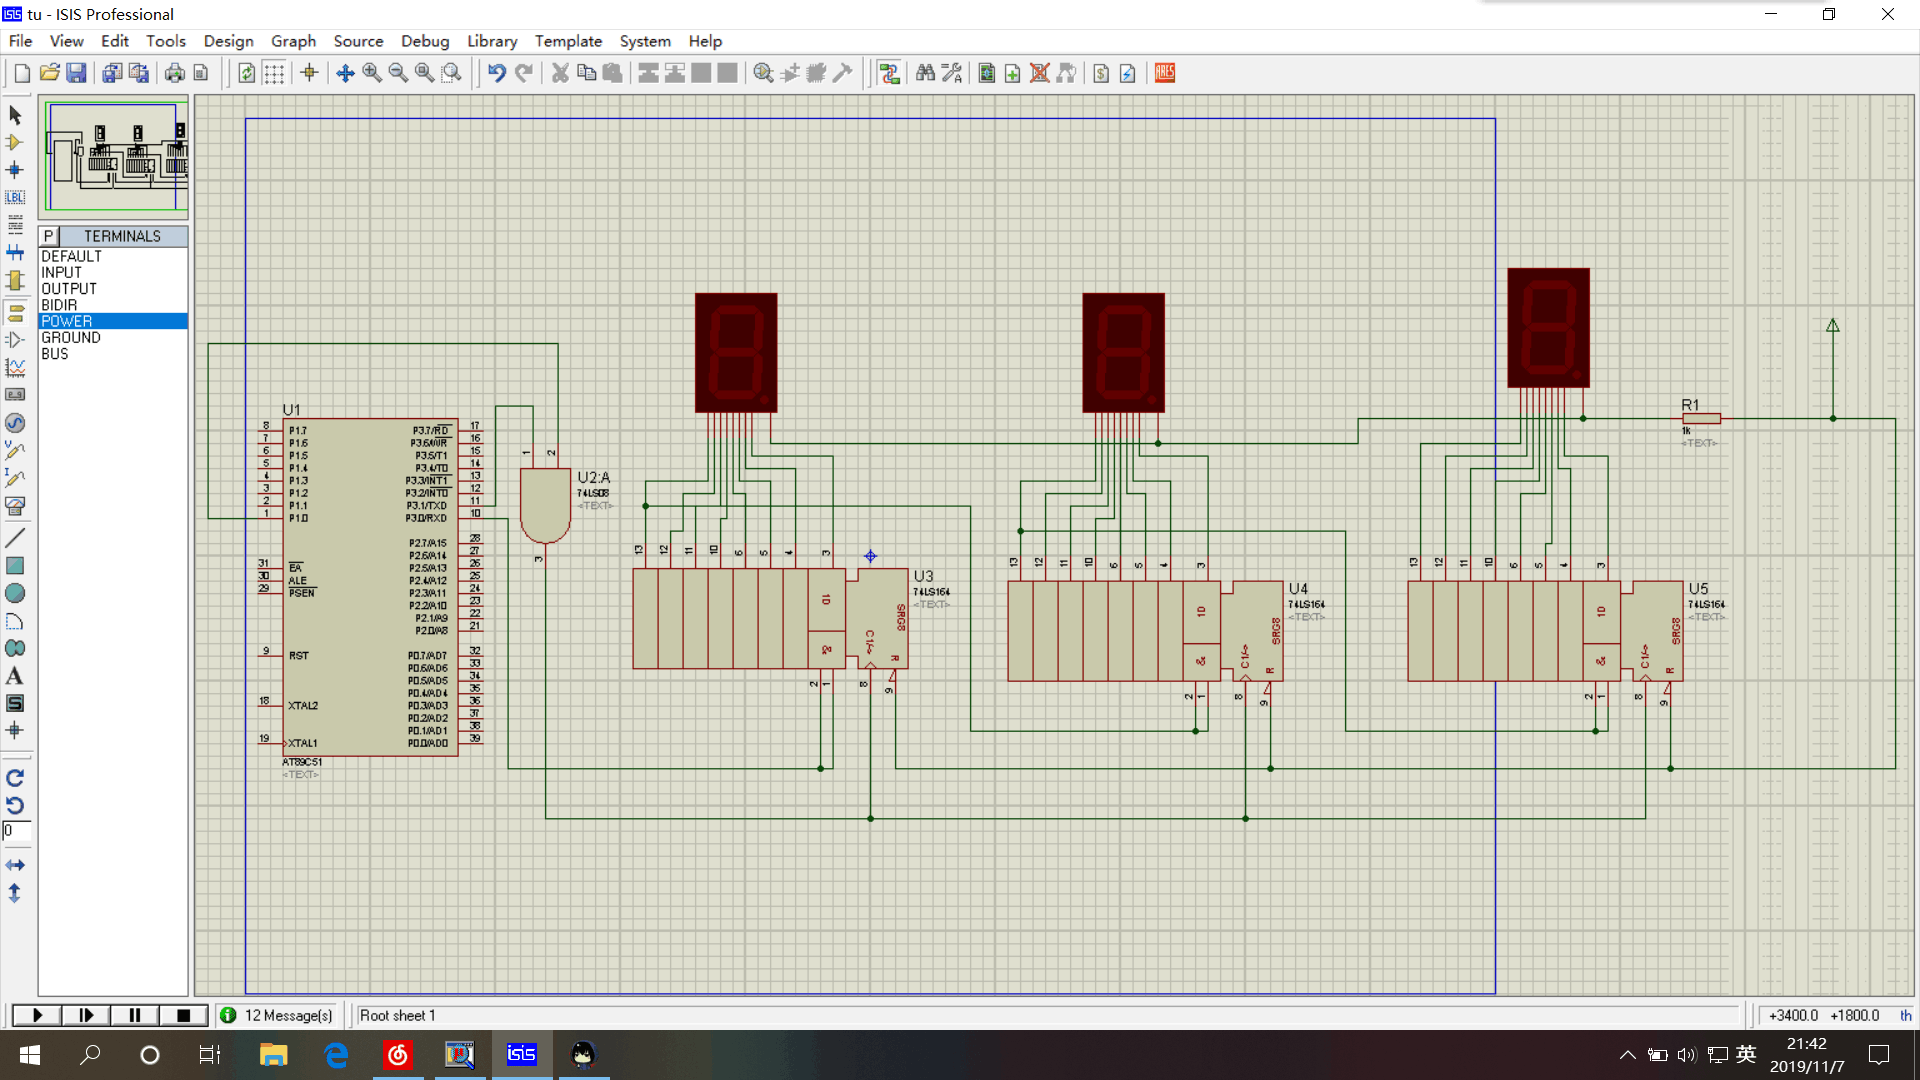The height and width of the screenshot is (1080, 1920).
Task: Step the simulation forward
Action: (86, 1015)
